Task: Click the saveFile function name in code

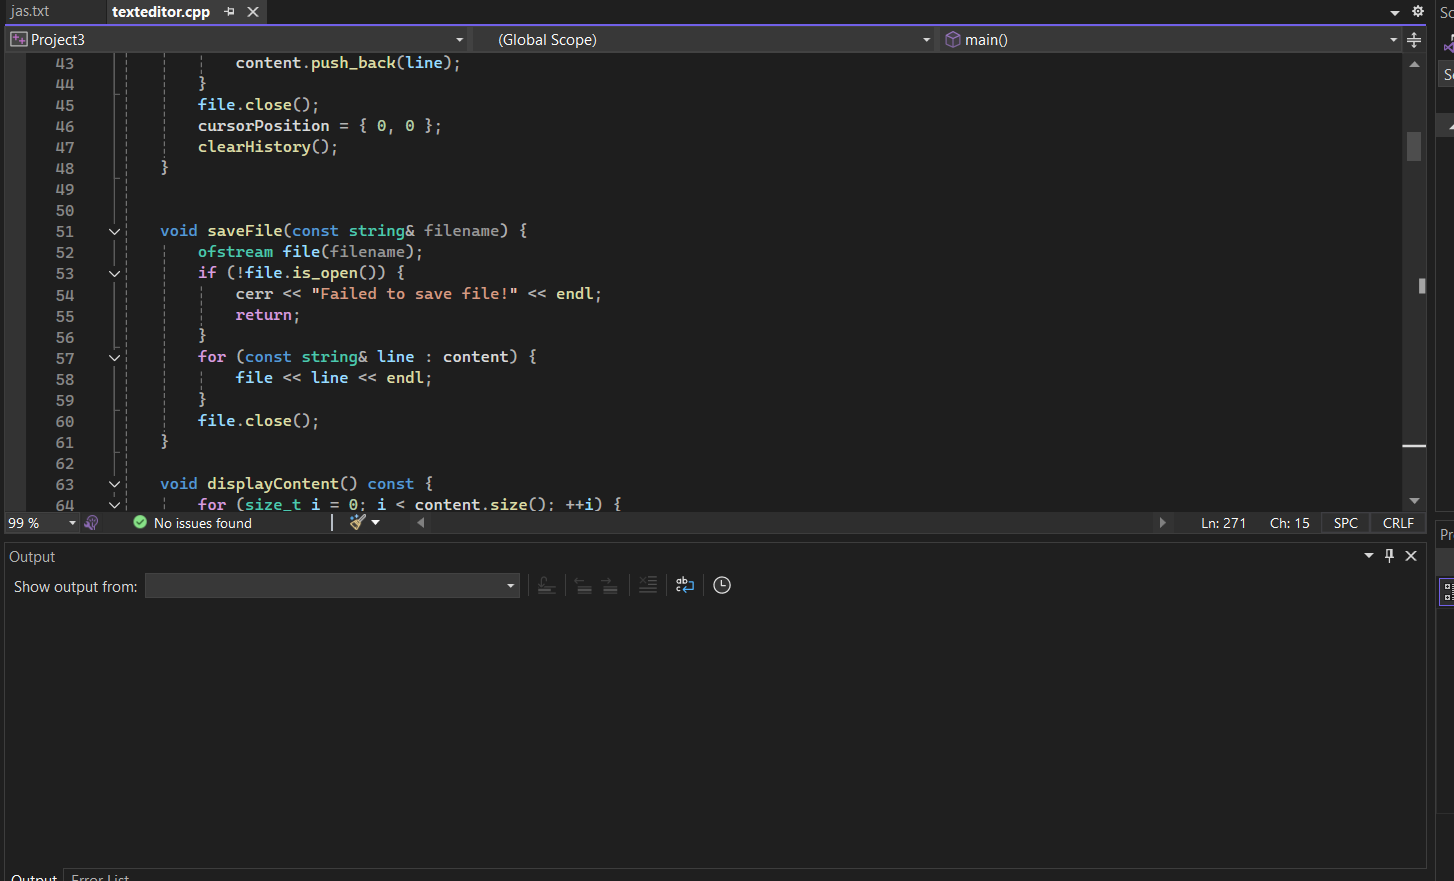Action: tap(245, 231)
